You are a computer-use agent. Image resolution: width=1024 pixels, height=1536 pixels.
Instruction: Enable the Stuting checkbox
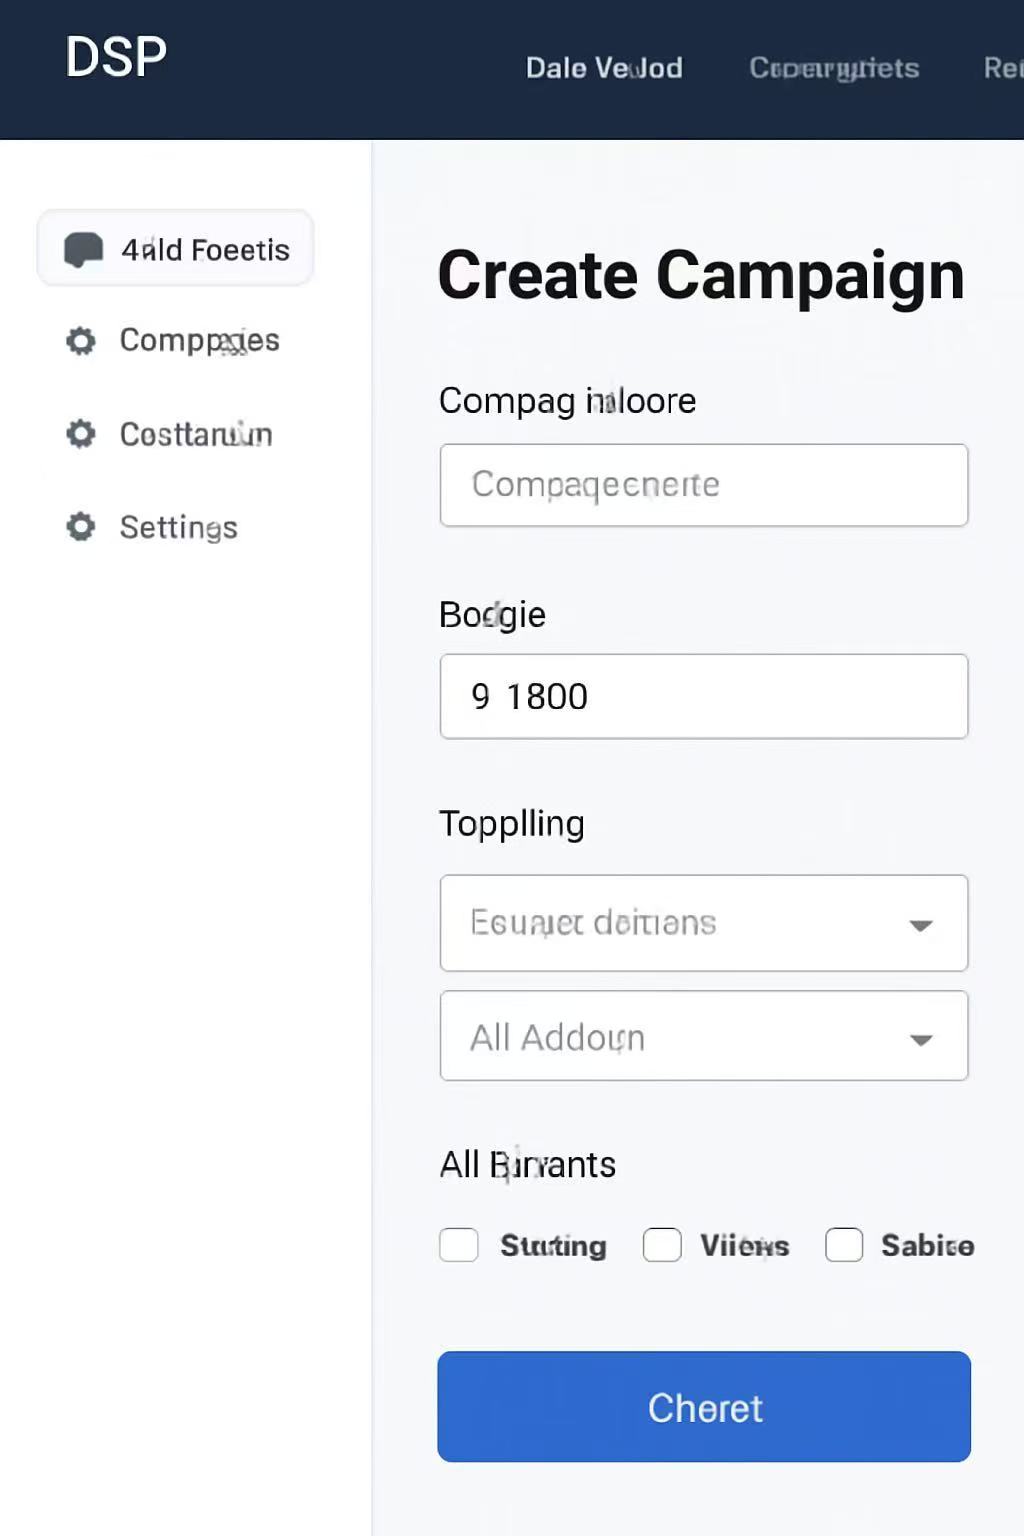pos(459,1245)
